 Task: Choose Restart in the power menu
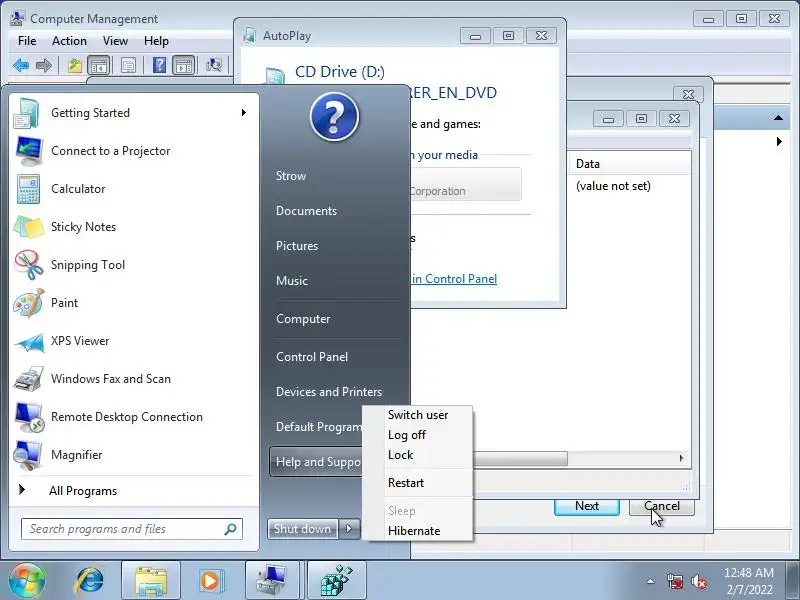pos(406,483)
